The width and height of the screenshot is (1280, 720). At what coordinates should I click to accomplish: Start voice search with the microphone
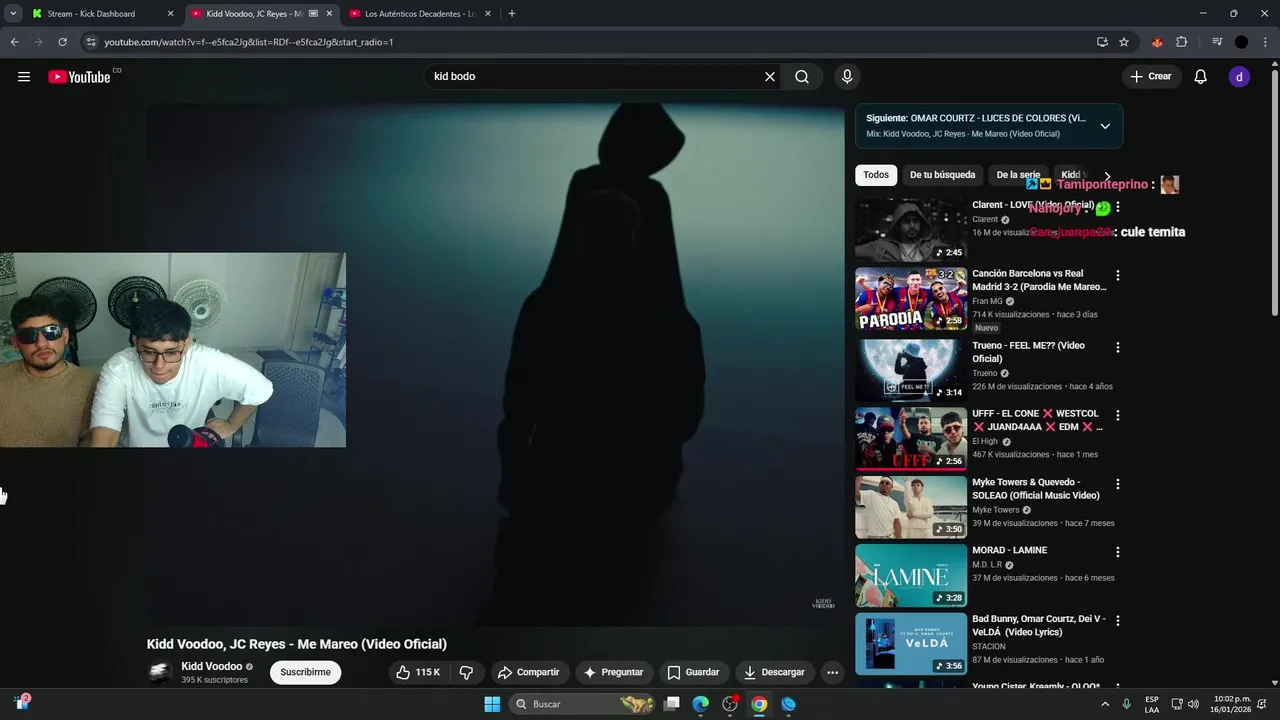click(x=847, y=77)
